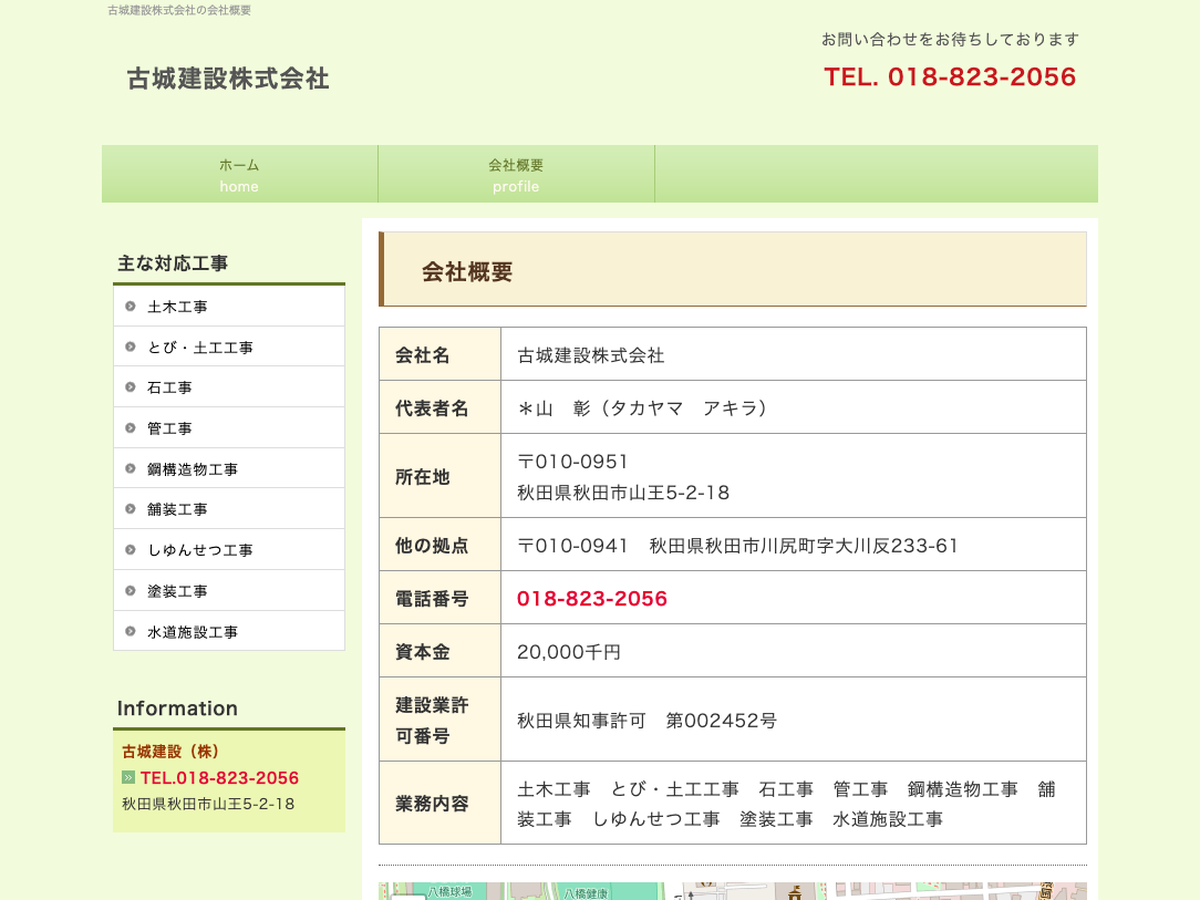The height and width of the screenshot is (900, 1200).
Task: Click red phone number in 電話番号 row
Action: (592, 598)
